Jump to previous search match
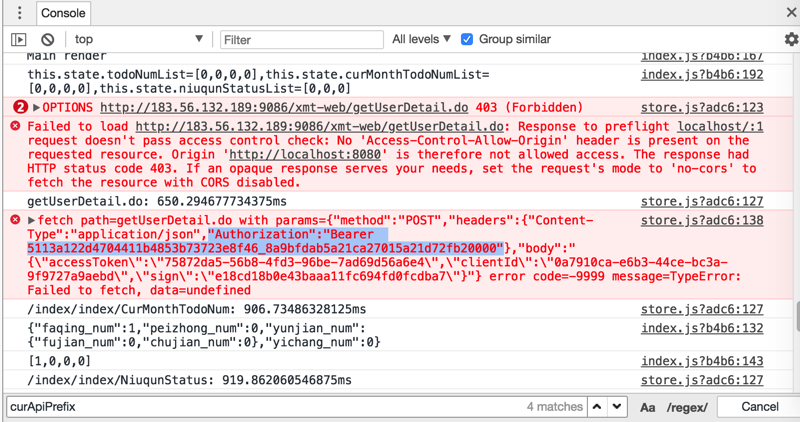This screenshot has width=800, height=422. (x=597, y=407)
